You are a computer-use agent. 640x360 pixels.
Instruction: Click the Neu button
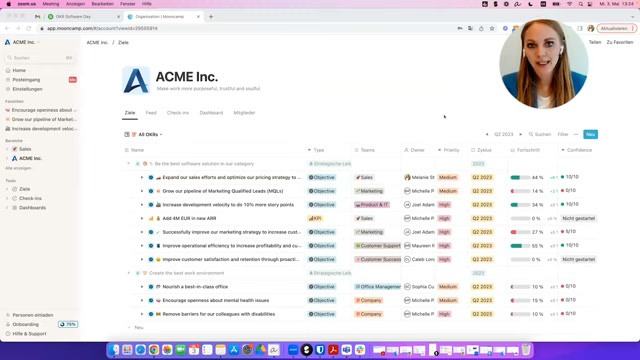(x=590, y=134)
